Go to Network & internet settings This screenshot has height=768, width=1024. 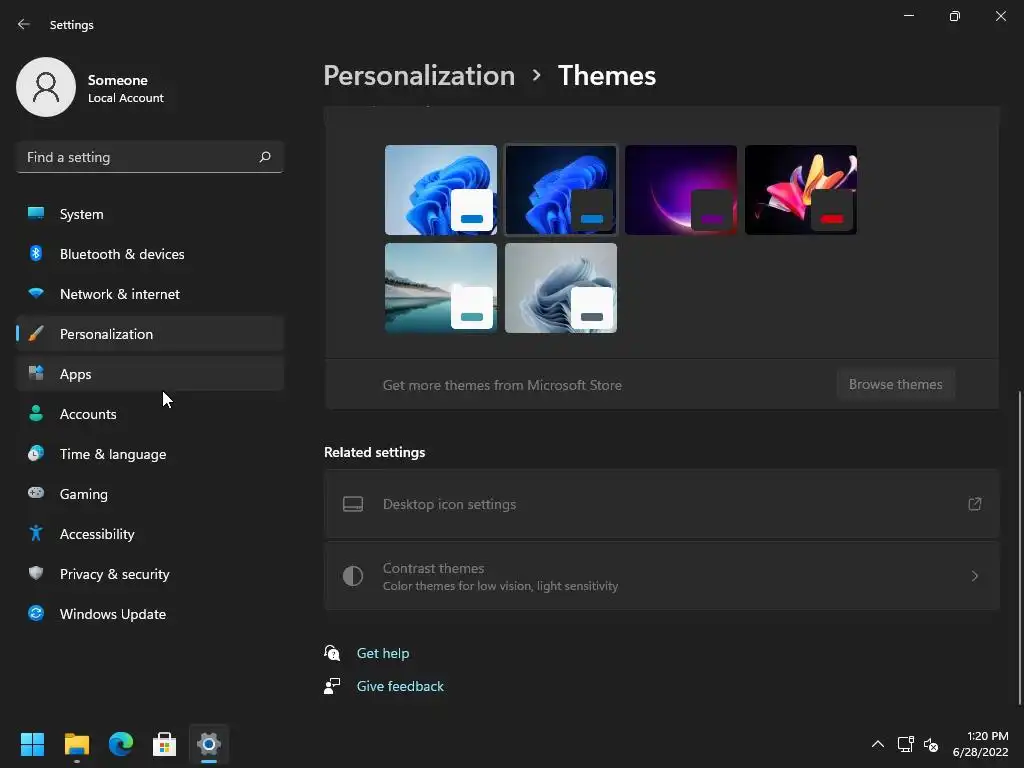(150, 294)
